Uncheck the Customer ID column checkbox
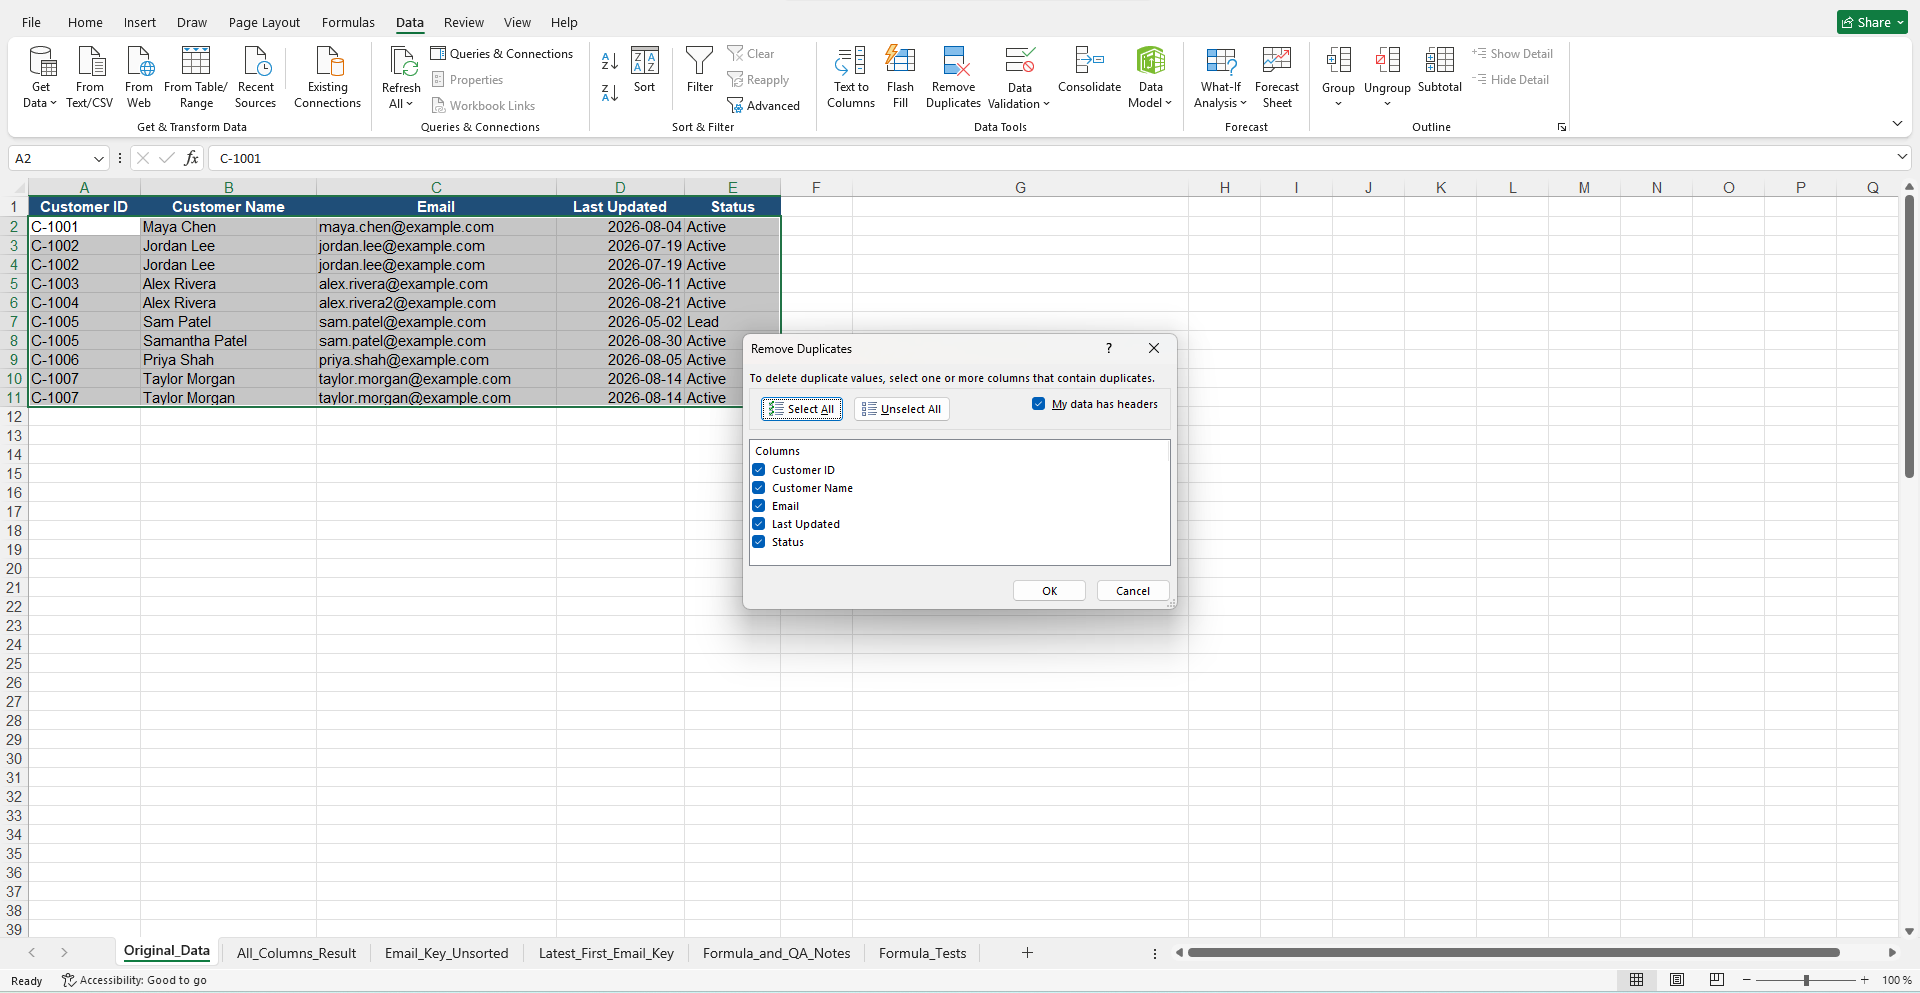This screenshot has height=993, width=1920. (x=759, y=470)
